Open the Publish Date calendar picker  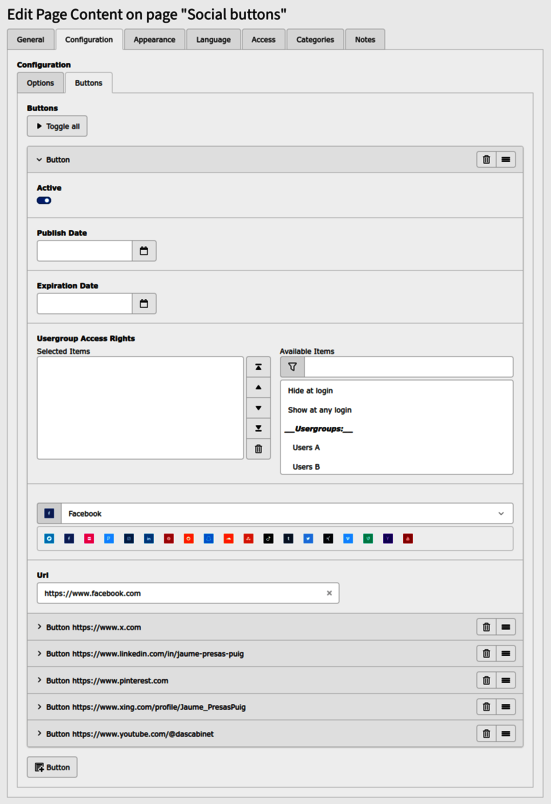[144, 251]
